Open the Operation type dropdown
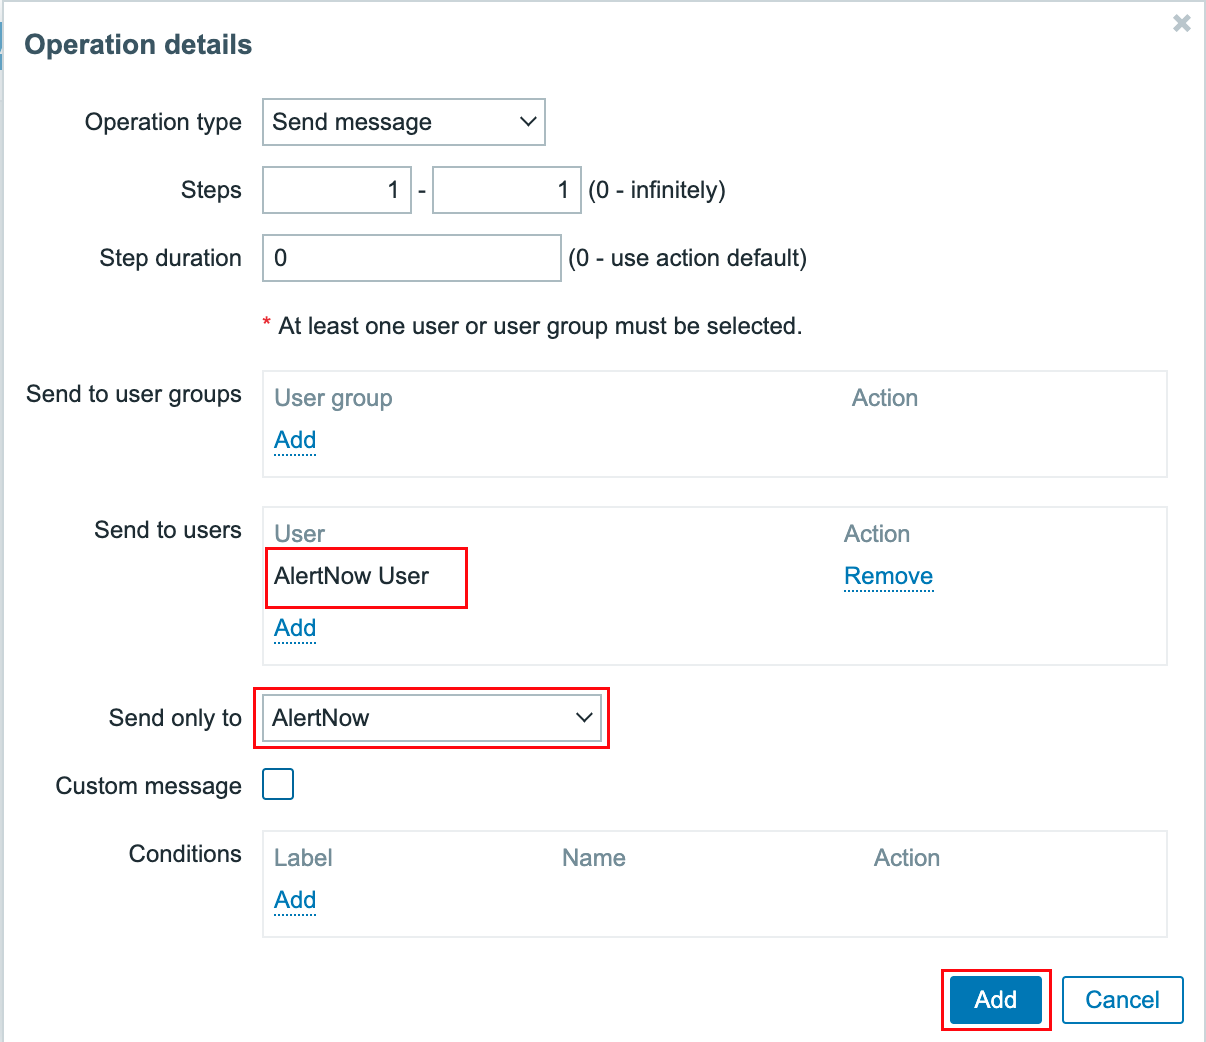The image size is (1206, 1042). click(x=403, y=122)
